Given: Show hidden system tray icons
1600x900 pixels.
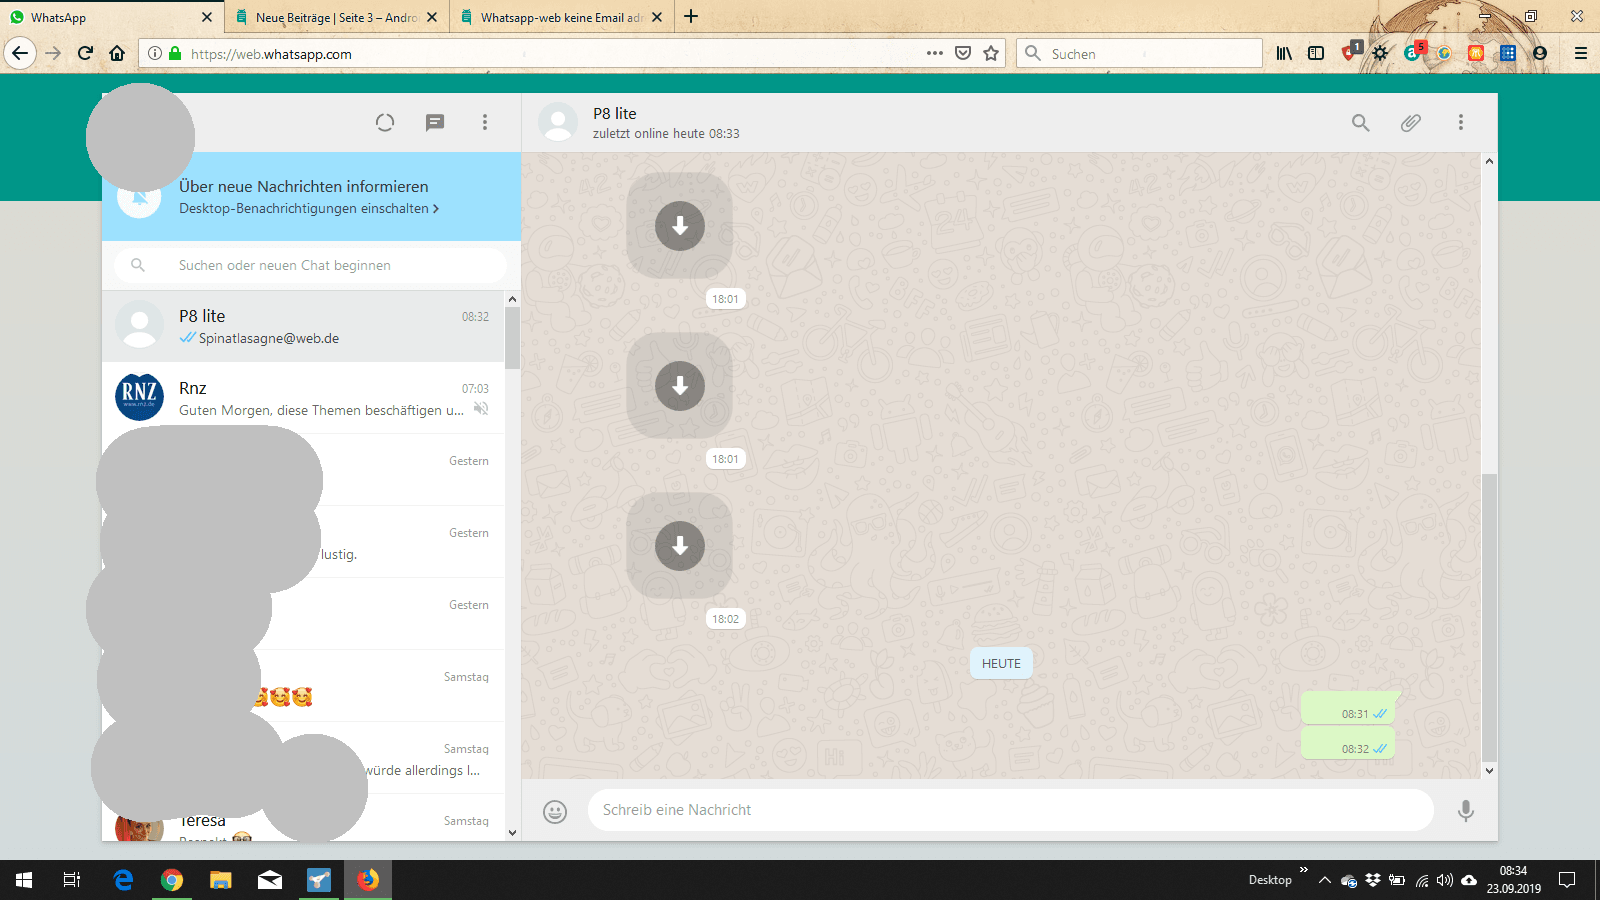Looking at the screenshot, I should tap(1325, 880).
